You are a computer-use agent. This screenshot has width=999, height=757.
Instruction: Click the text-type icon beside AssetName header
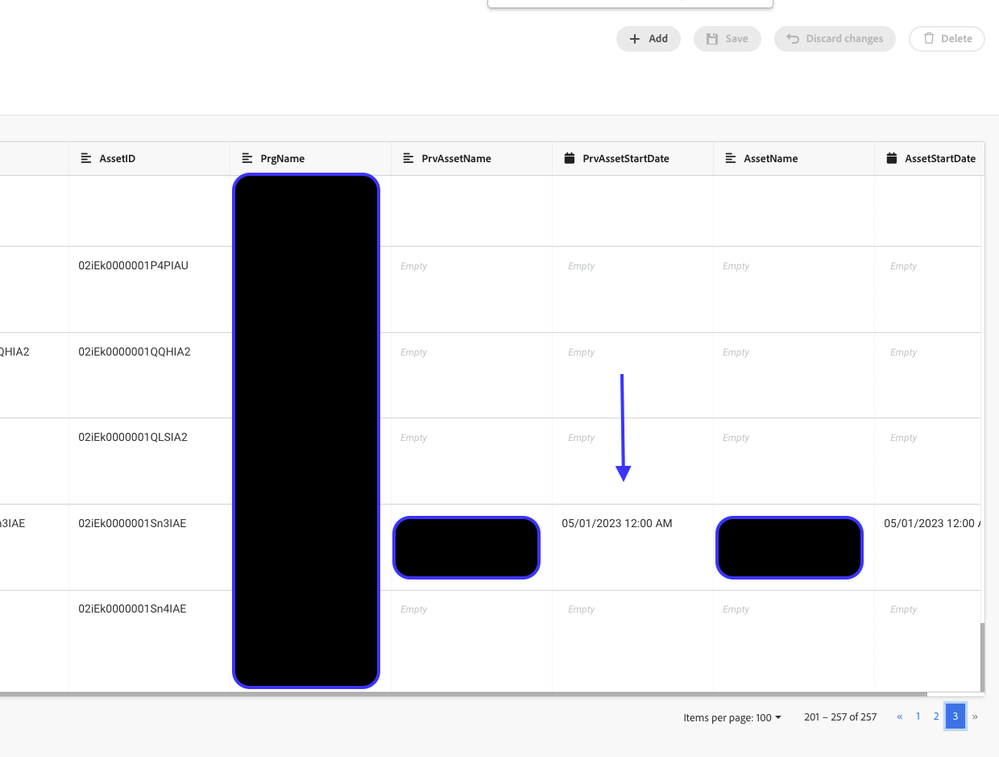pyautogui.click(x=730, y=158)
